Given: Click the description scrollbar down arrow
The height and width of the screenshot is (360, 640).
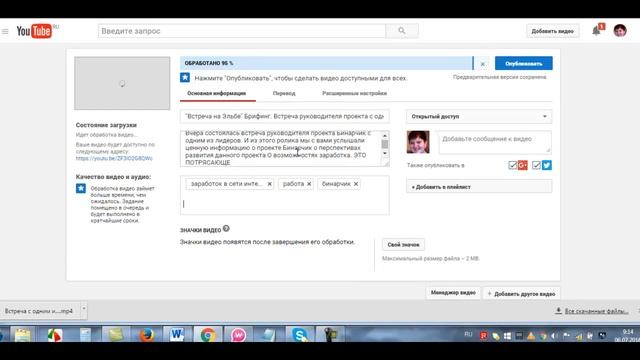Looking at the screenshot, I should [x=384, y=153].
